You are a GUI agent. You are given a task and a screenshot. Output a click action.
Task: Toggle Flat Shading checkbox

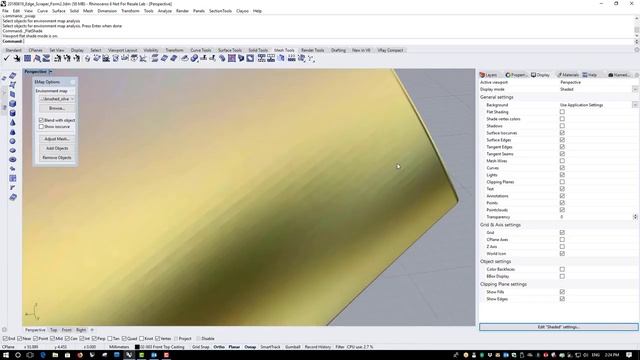click(x=562, y=112)
